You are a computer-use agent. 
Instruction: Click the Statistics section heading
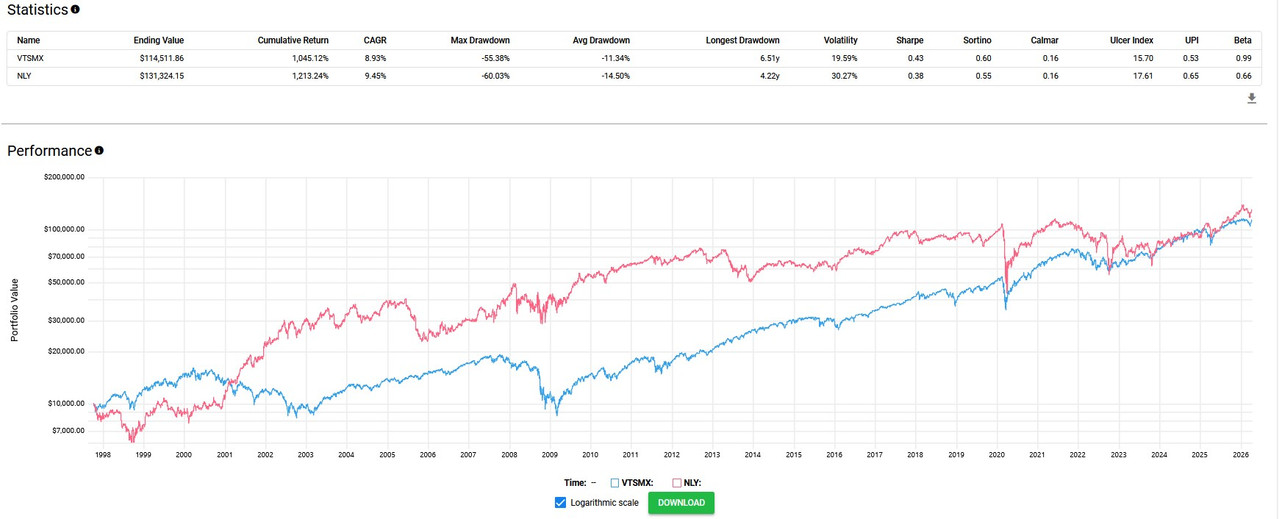(37, 10)
